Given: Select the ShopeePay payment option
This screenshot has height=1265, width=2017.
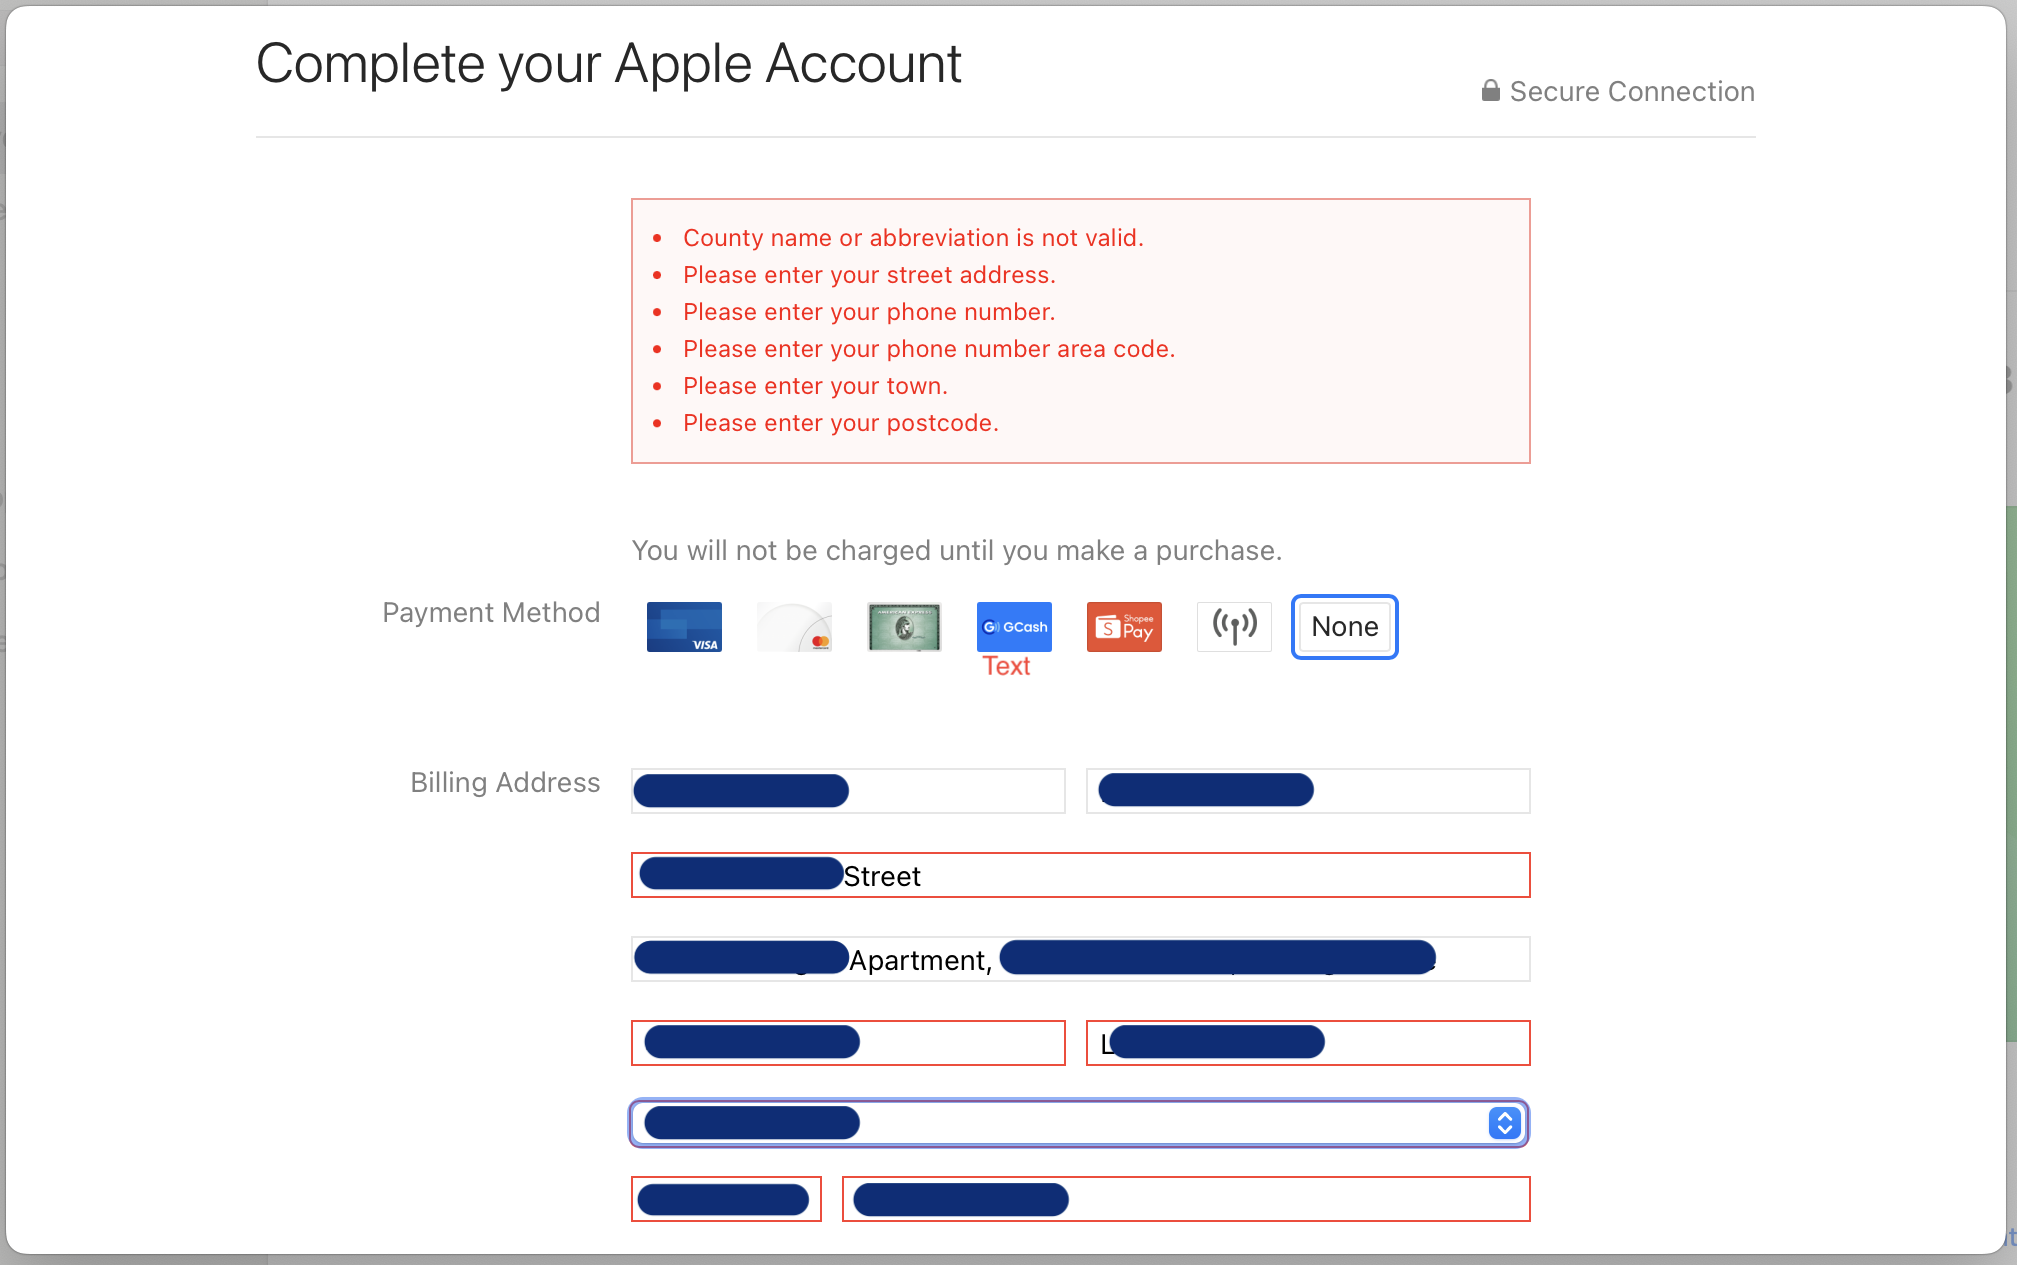Looking at the screenshot, I should pyautogui.click(x=1124, y=627).
